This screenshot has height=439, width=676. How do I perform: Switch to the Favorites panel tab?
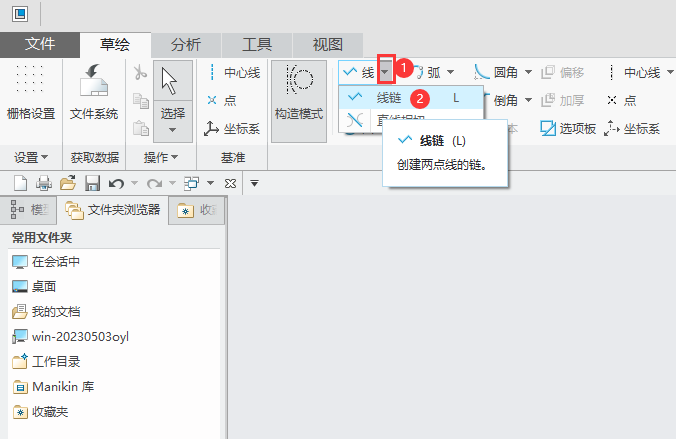point(197,210)
